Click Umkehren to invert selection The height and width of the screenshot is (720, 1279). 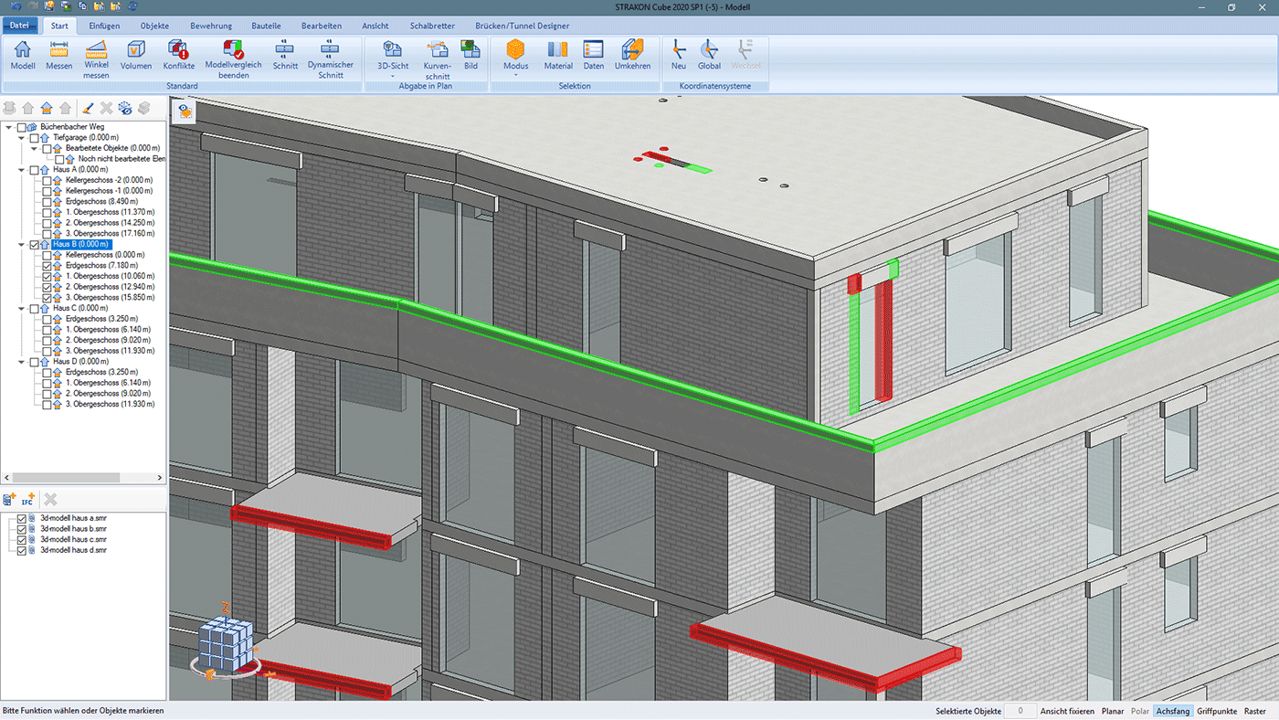pos(632,54)
